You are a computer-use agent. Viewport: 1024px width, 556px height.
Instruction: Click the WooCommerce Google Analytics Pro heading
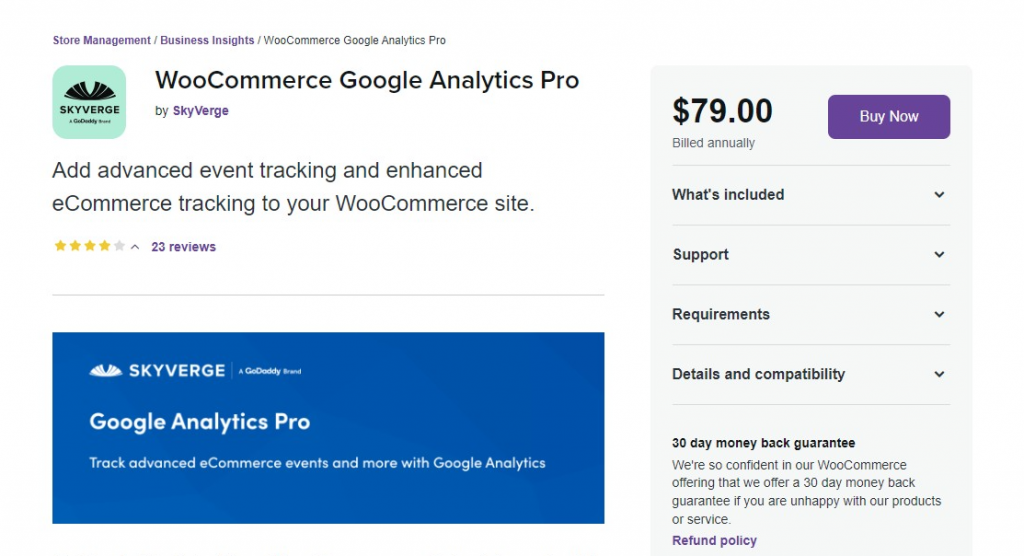(x=367, y=80)
